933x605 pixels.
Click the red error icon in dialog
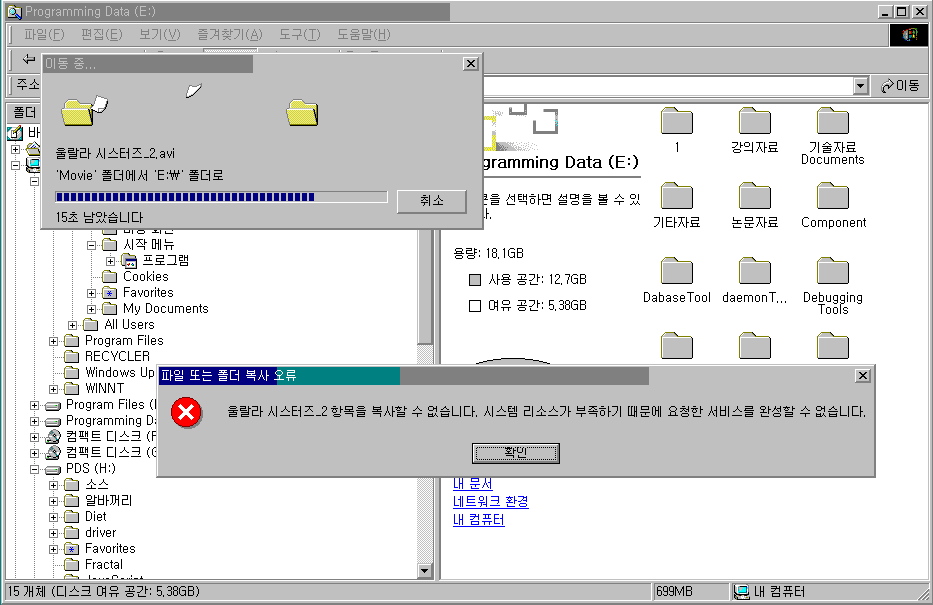[186, 412]
